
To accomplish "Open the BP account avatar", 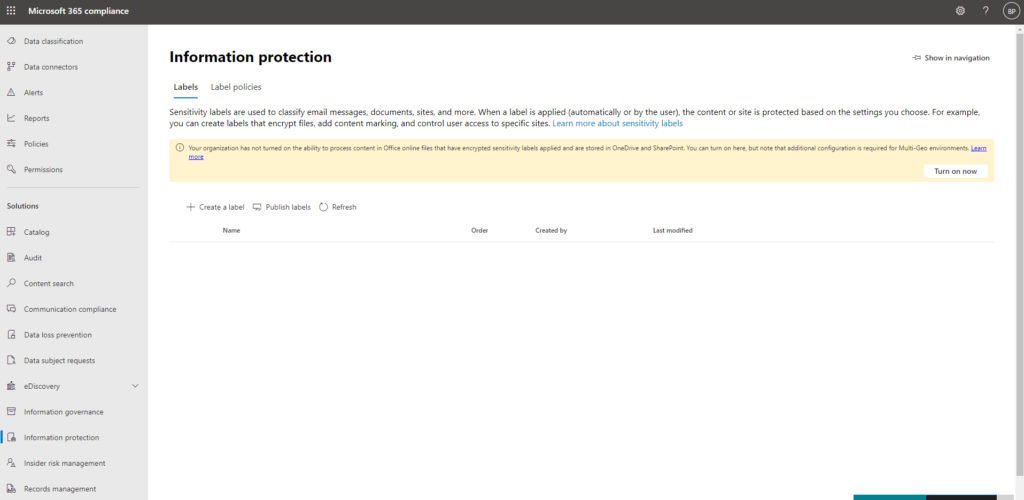I will [1011, 11].
